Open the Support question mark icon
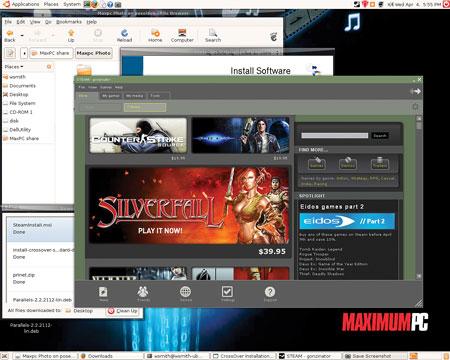Screen dimensions: 450x360 (x=270, y=293)
